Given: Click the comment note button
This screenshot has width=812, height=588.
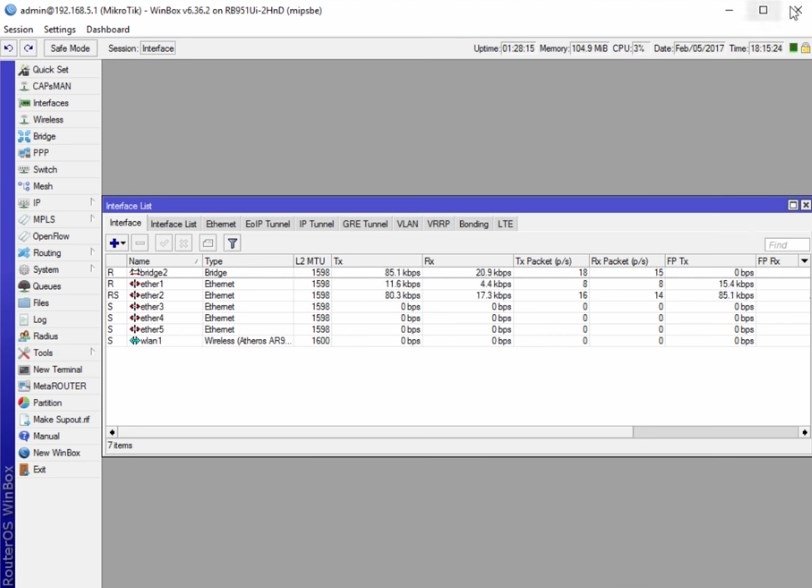Looking at the screenshot, I should coord(208,243).
